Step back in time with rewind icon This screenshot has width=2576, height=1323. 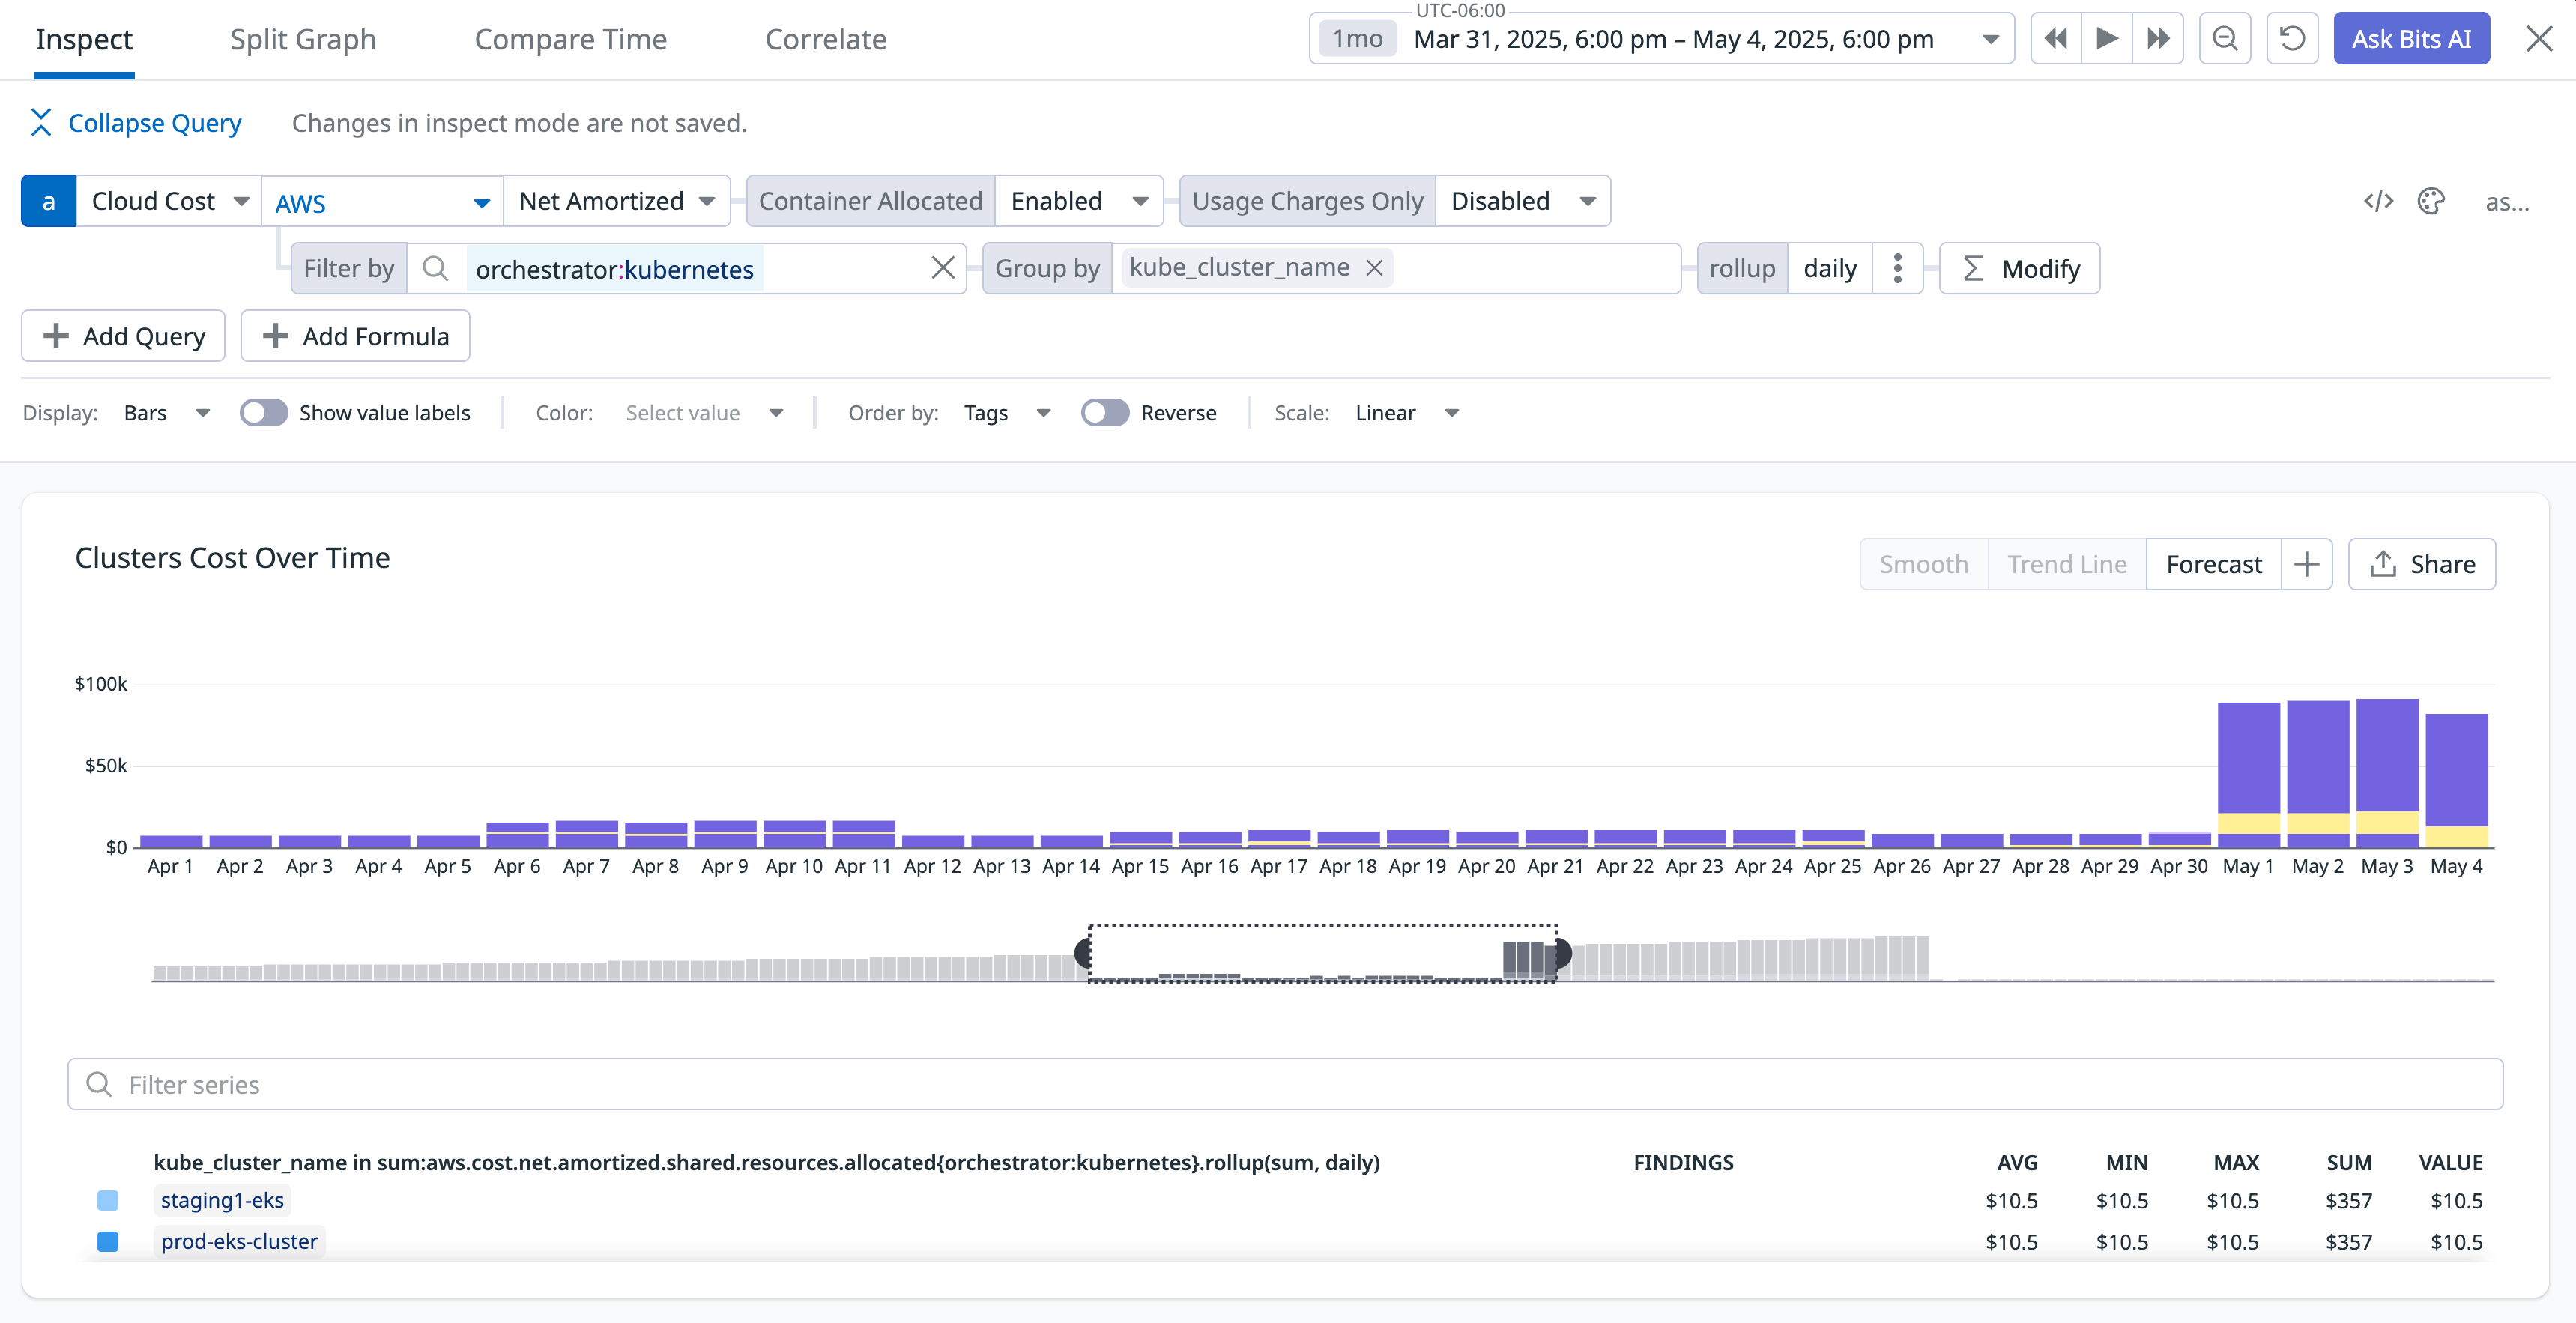click(2055, 38)
